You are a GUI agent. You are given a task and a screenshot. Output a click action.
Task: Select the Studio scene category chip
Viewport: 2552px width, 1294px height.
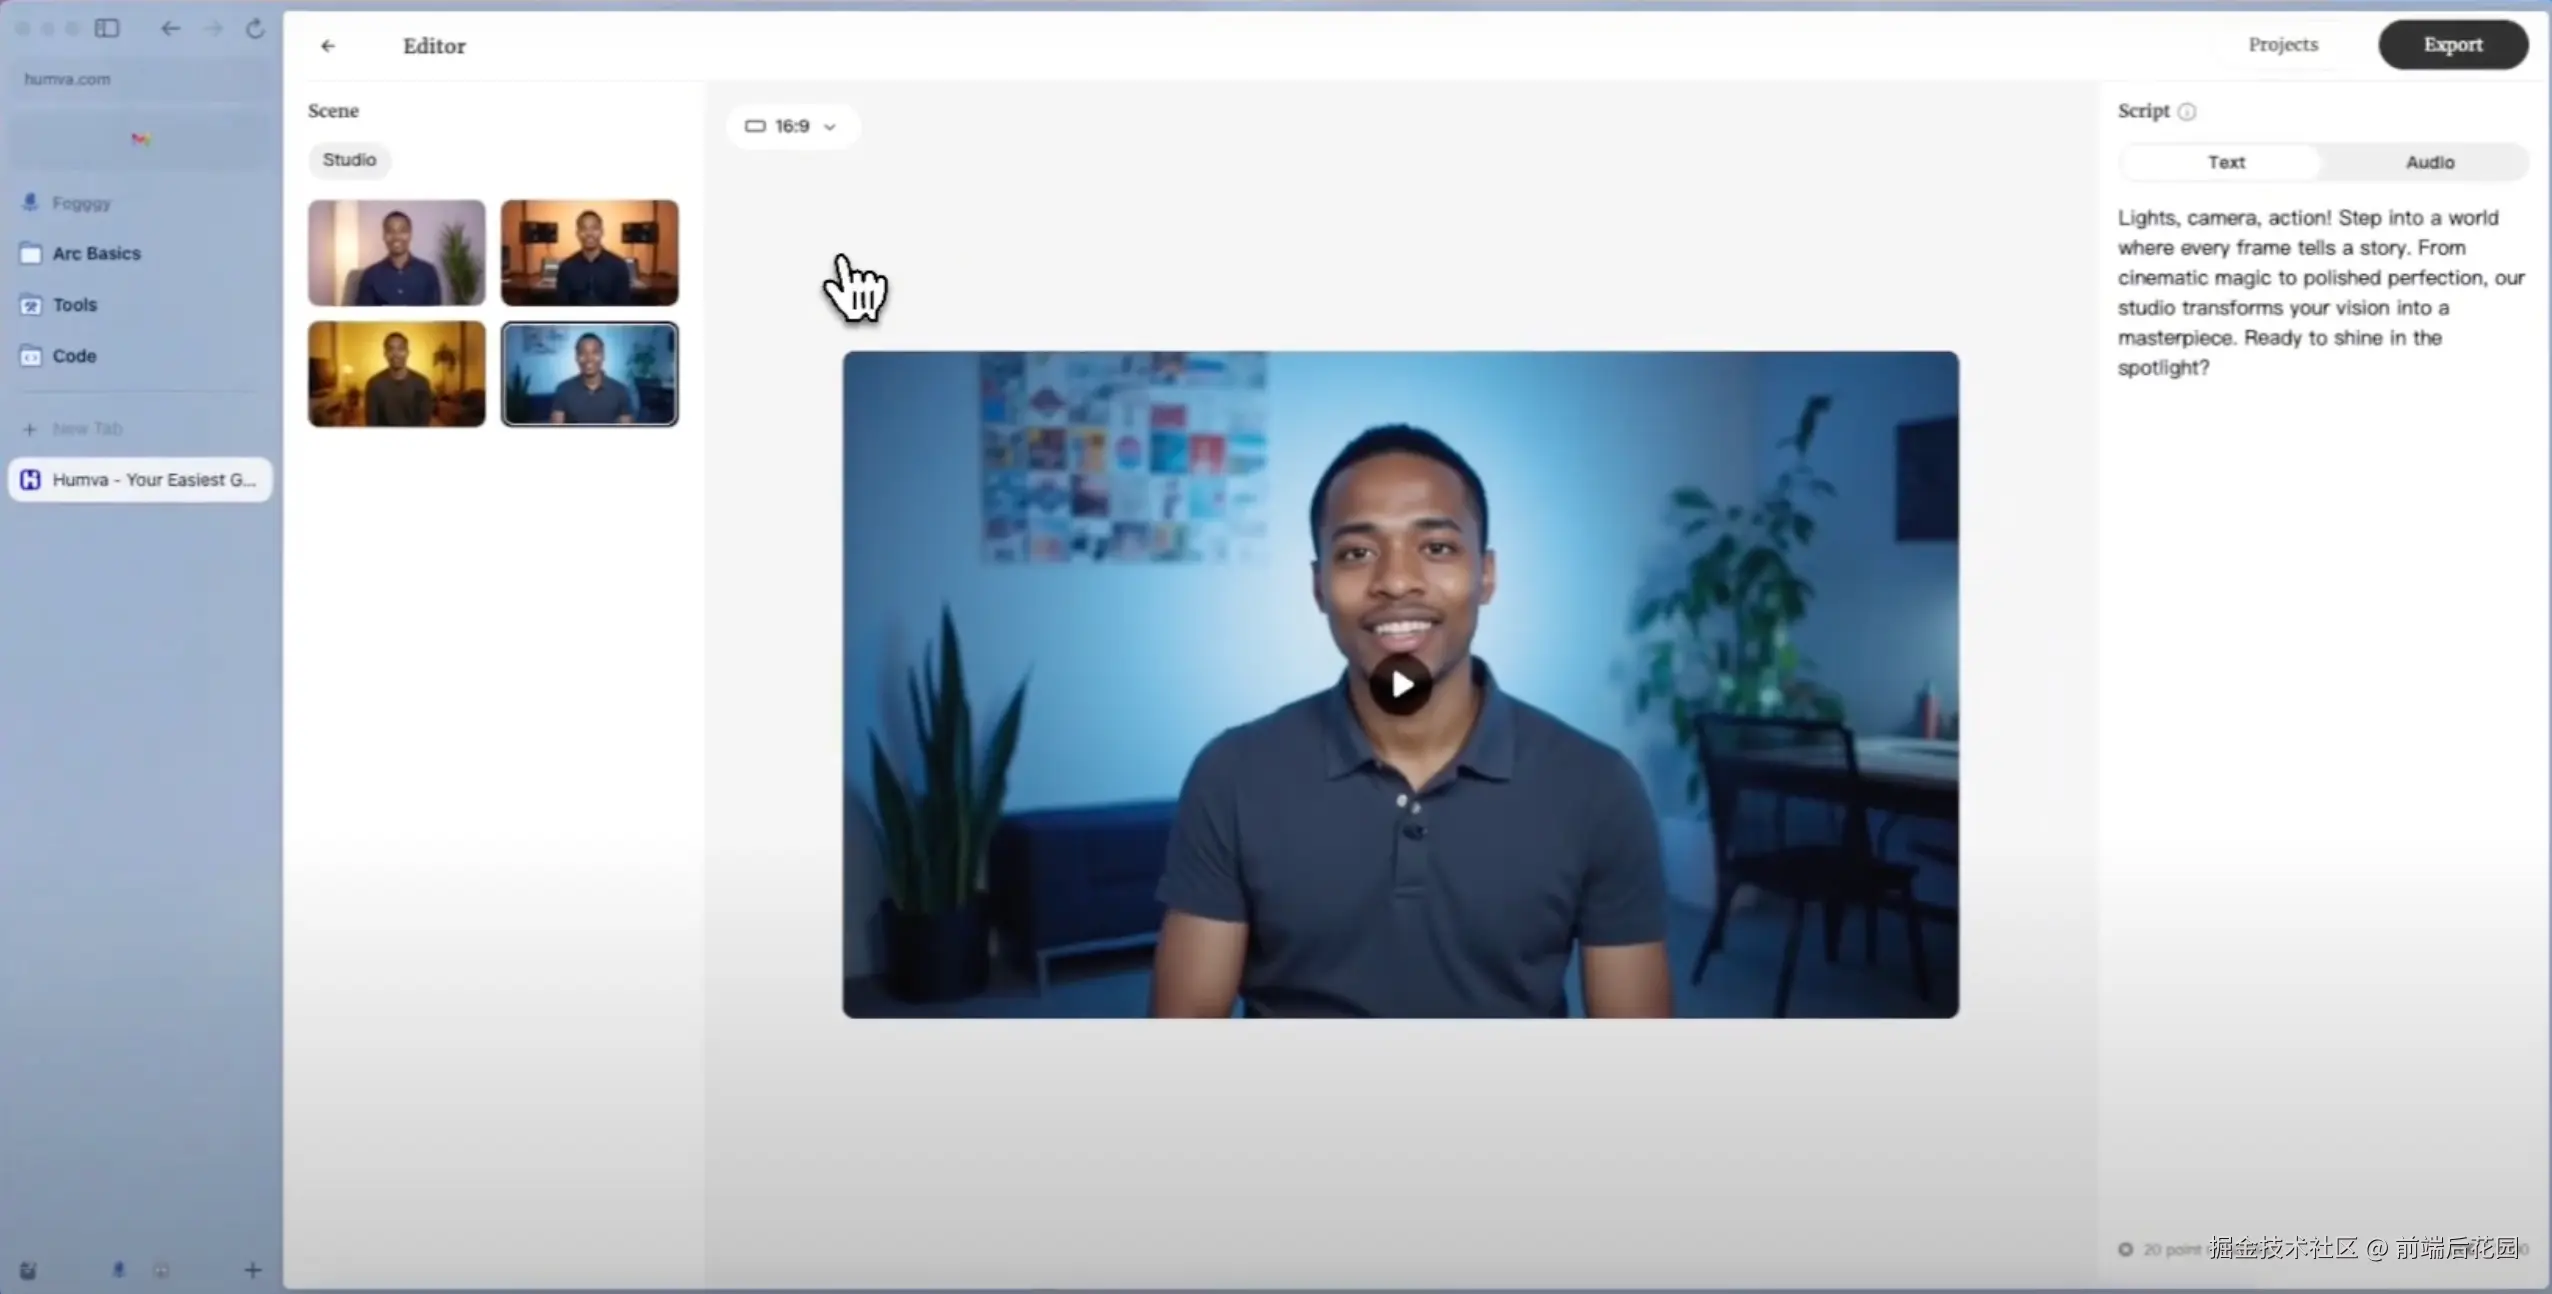point(349,160)
